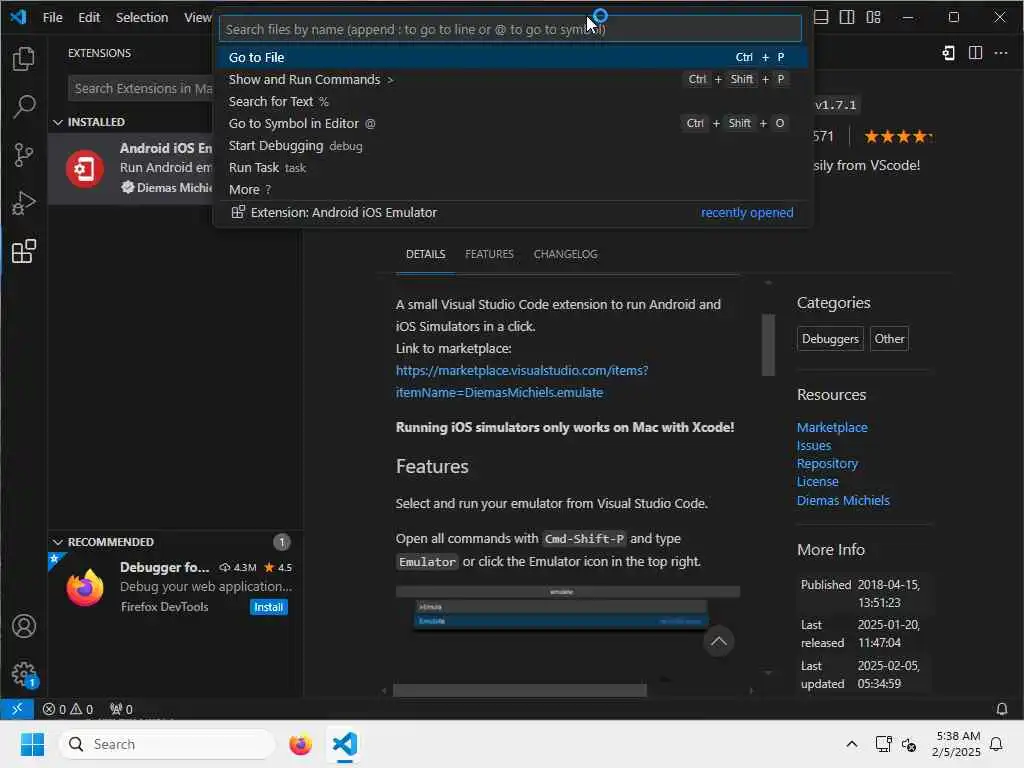
Task: Click the vertical scrollbar in extension details
Action: (x=768, y=345)
